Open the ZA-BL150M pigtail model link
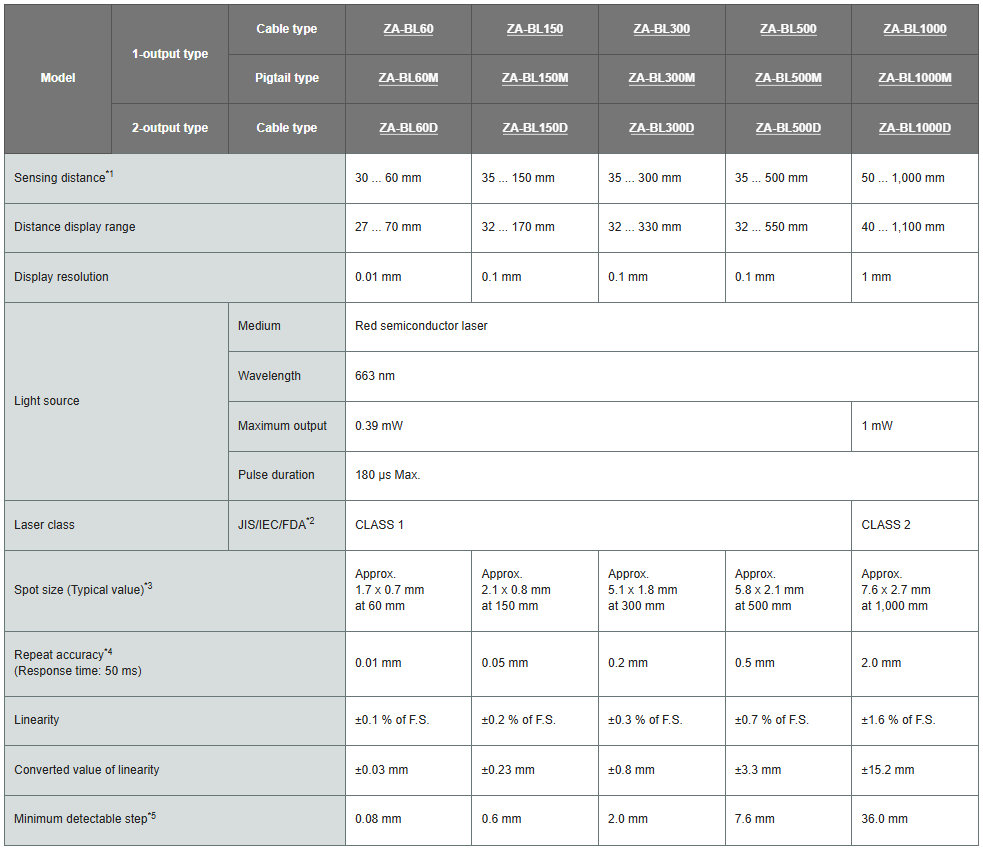Screen dimensions: 983x852 (x=535, y=78)
